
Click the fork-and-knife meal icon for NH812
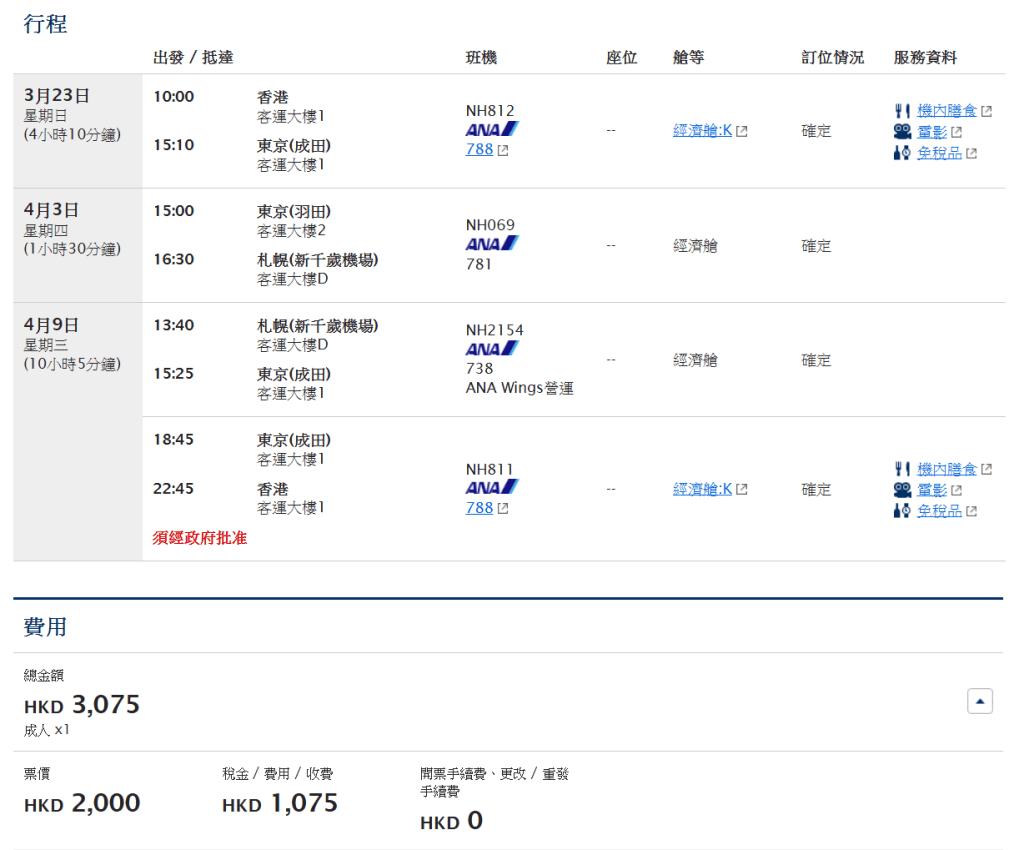coord(902,111)
